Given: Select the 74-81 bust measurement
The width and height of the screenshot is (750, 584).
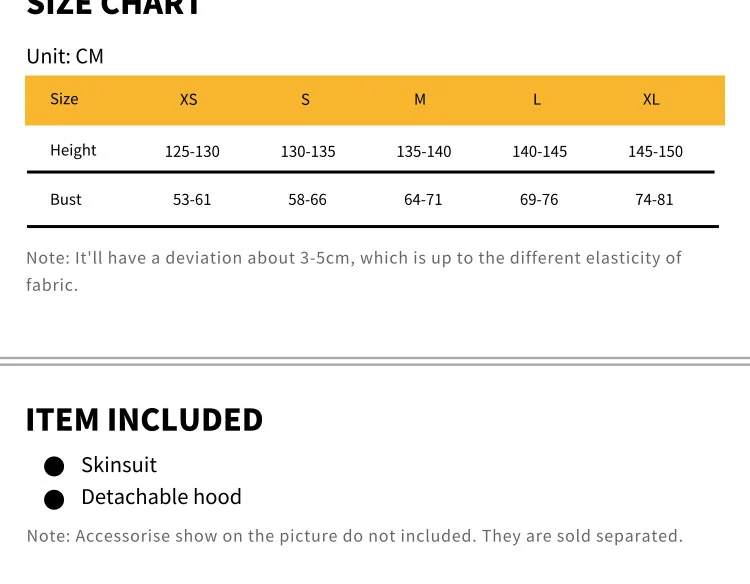Looking at the screenshot, I should point(654,199).
